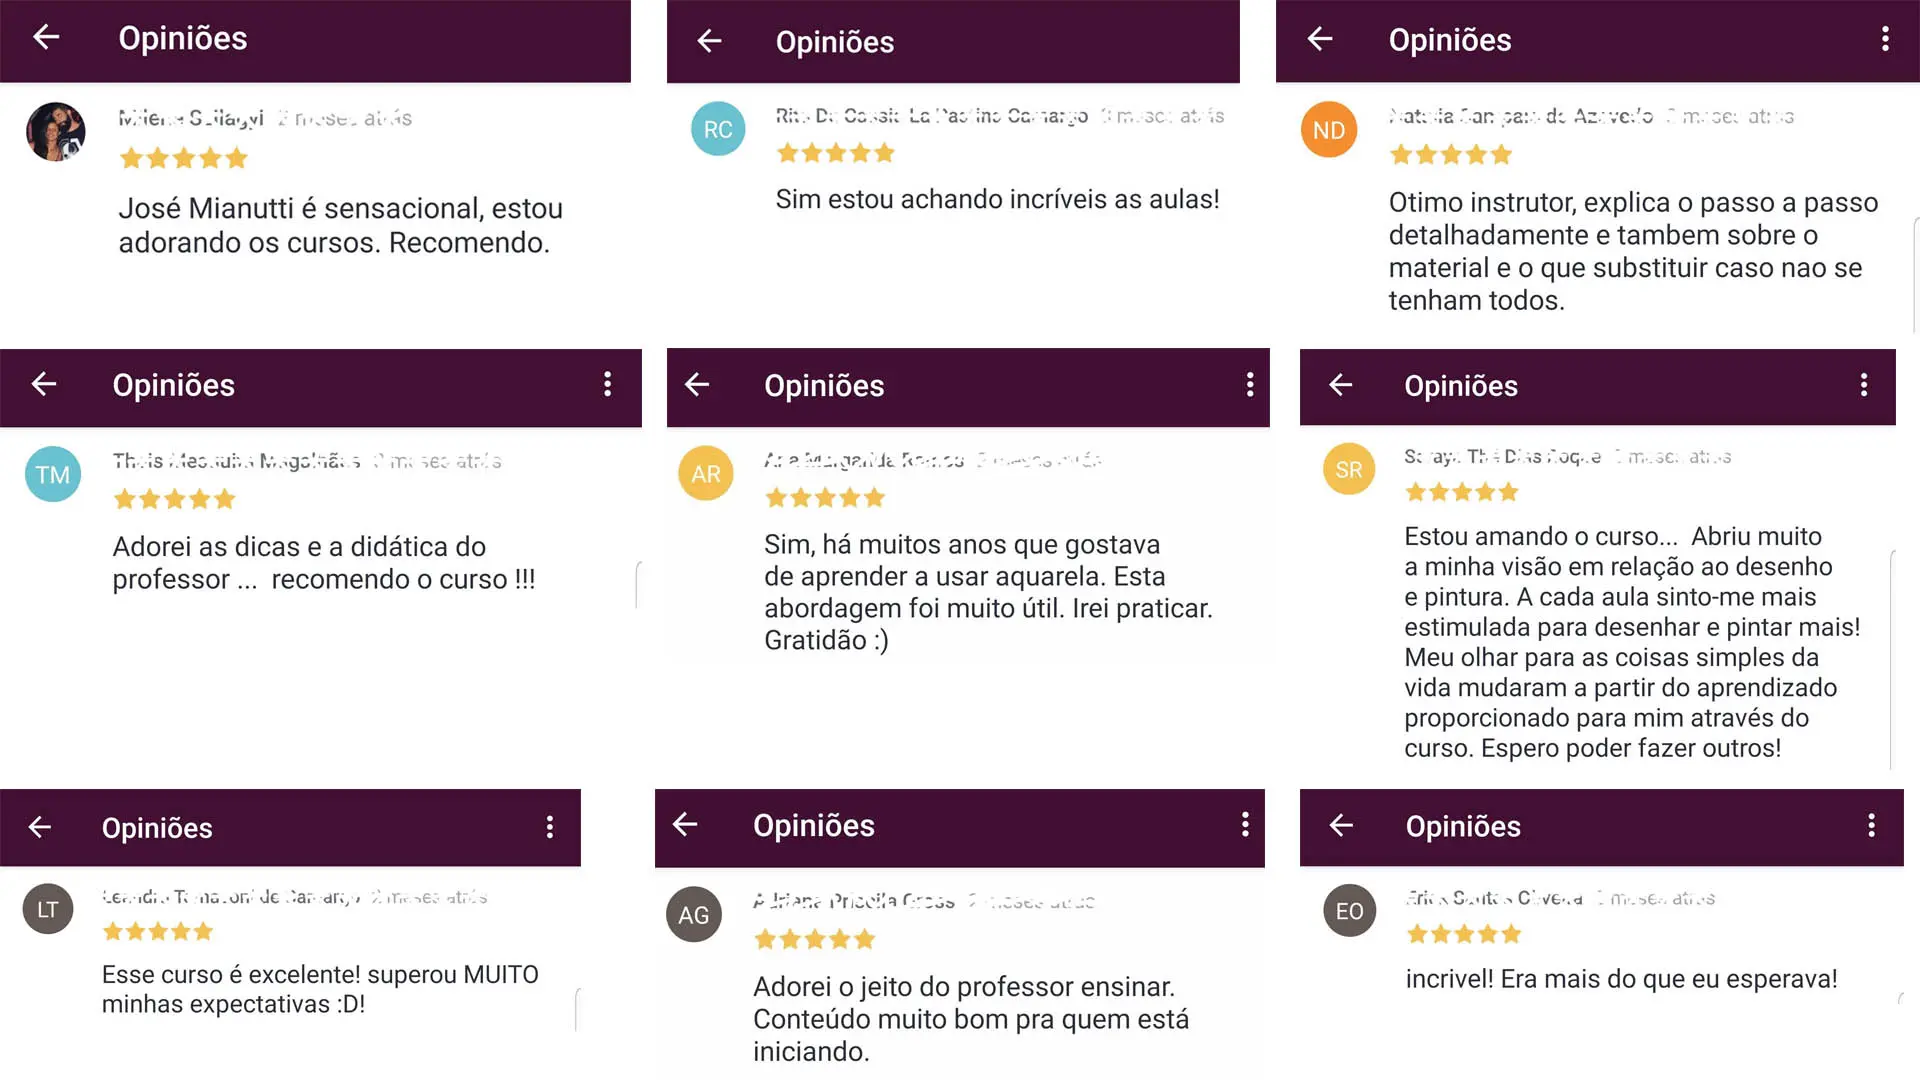Open three-dot menu above ND avatar review
Screen dimensions: 1920x1080
(1885, 39)
